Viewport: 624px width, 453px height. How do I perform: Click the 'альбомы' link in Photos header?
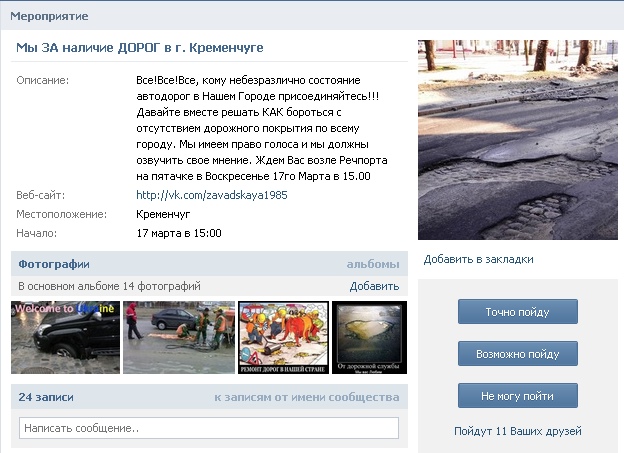(x=372, y=264)
